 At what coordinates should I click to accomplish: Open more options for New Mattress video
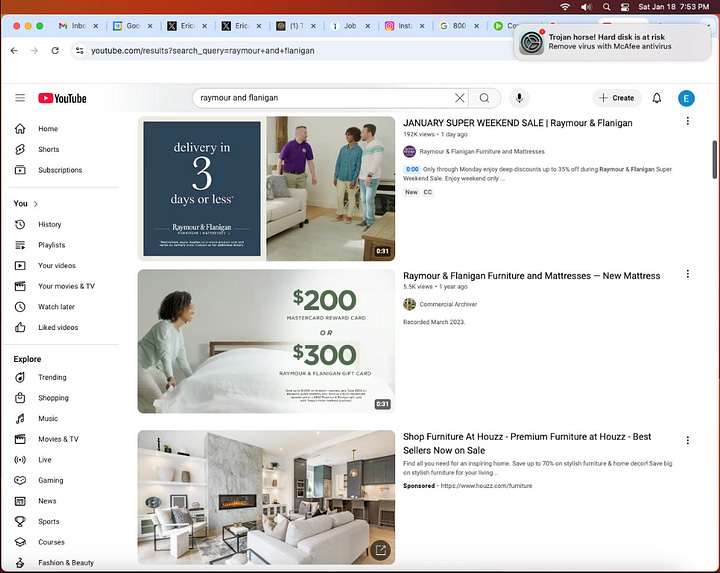click(x=687, y=274)
